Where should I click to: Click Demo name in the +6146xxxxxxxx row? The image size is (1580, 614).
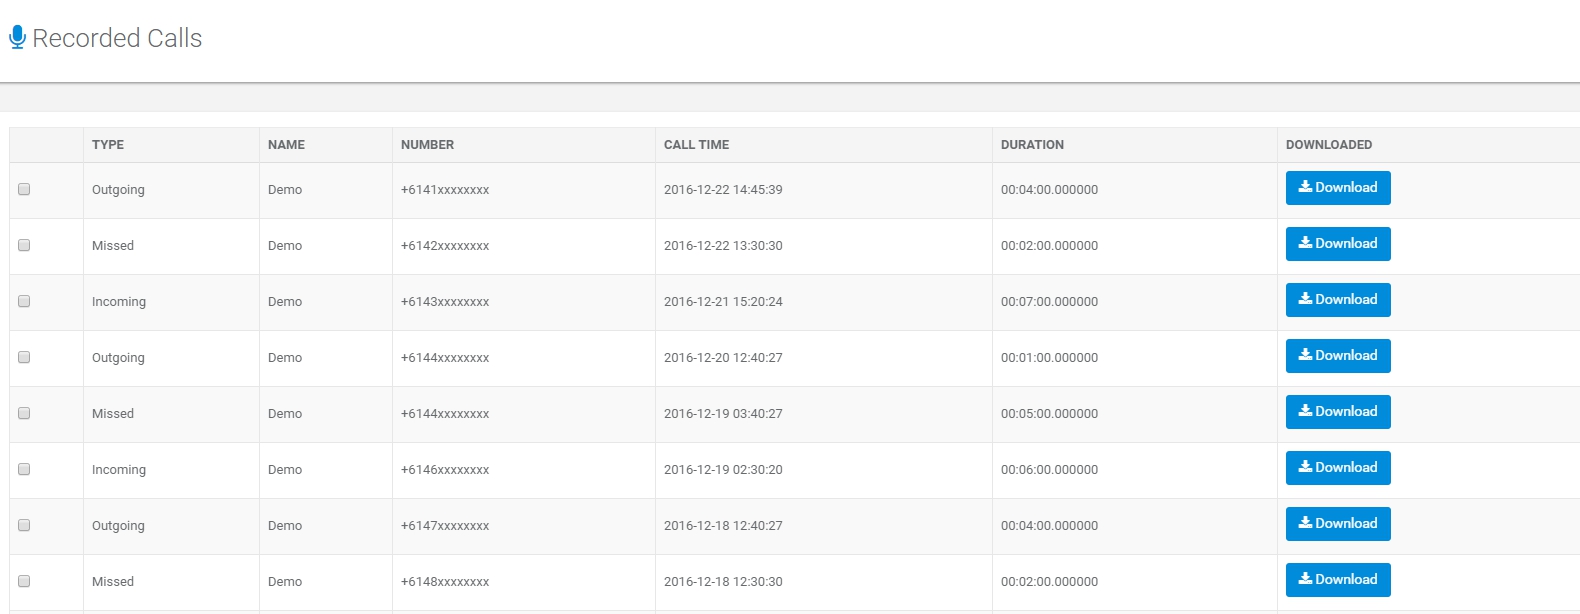pyautogui.click(x=285, y=470)
